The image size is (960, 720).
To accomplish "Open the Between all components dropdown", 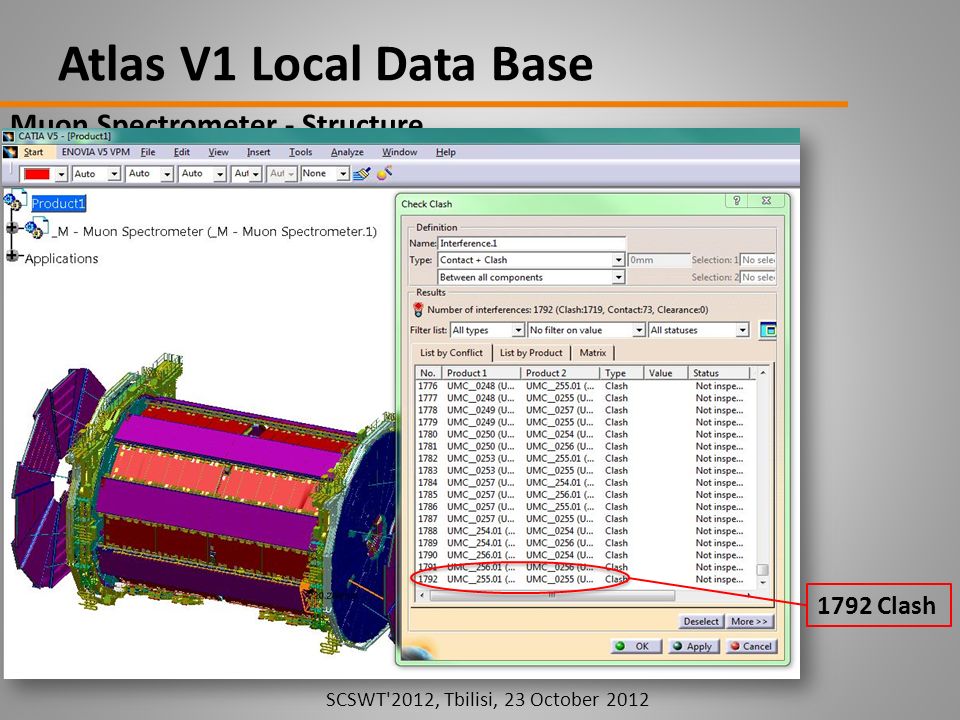I will (618, 277).
